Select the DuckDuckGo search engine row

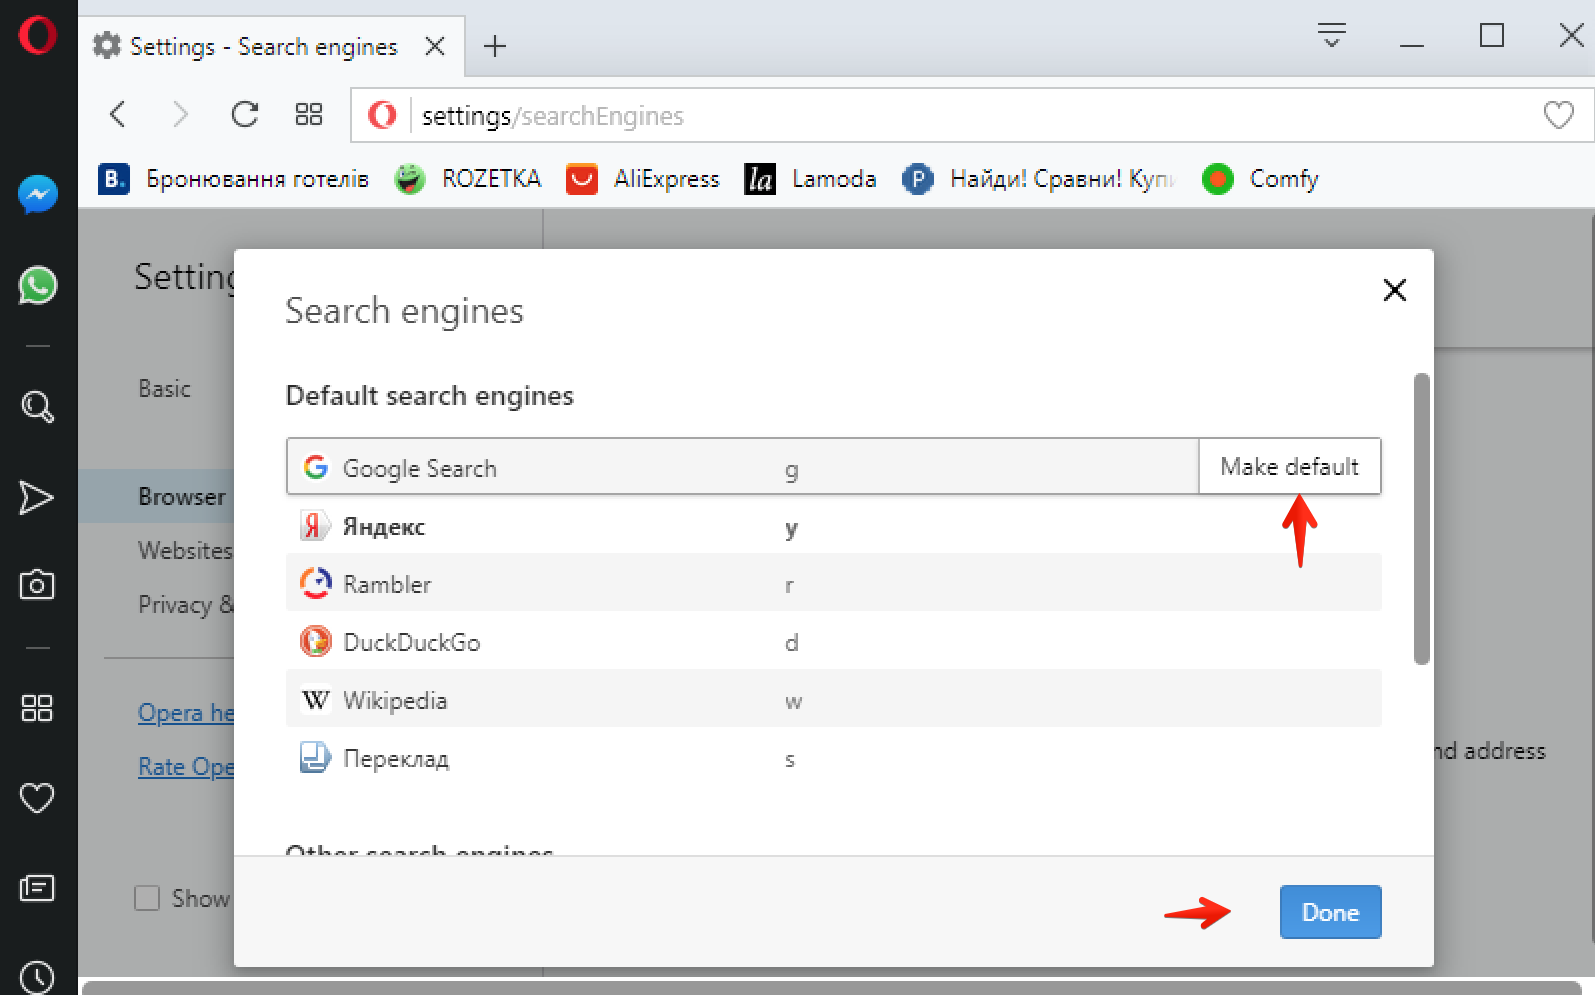point(834,642)
